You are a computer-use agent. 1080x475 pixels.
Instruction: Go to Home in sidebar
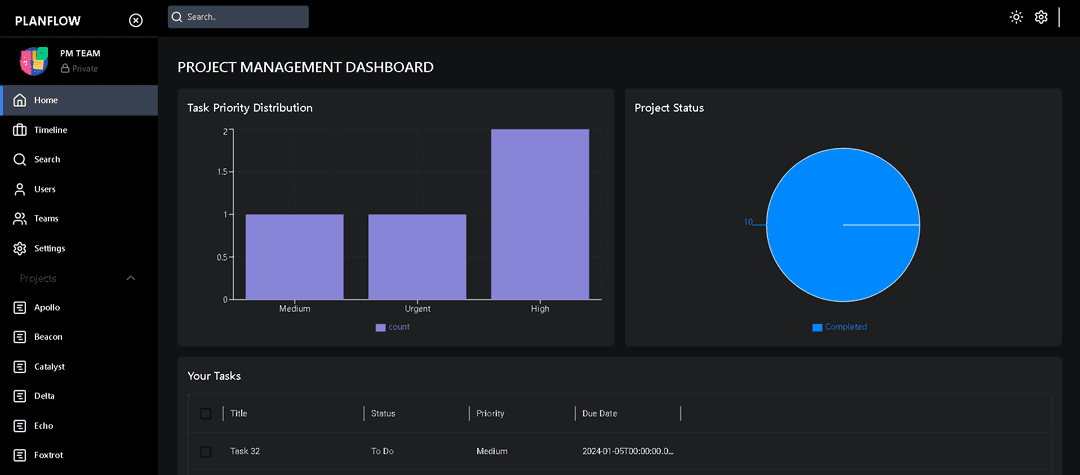pos(45,100)
